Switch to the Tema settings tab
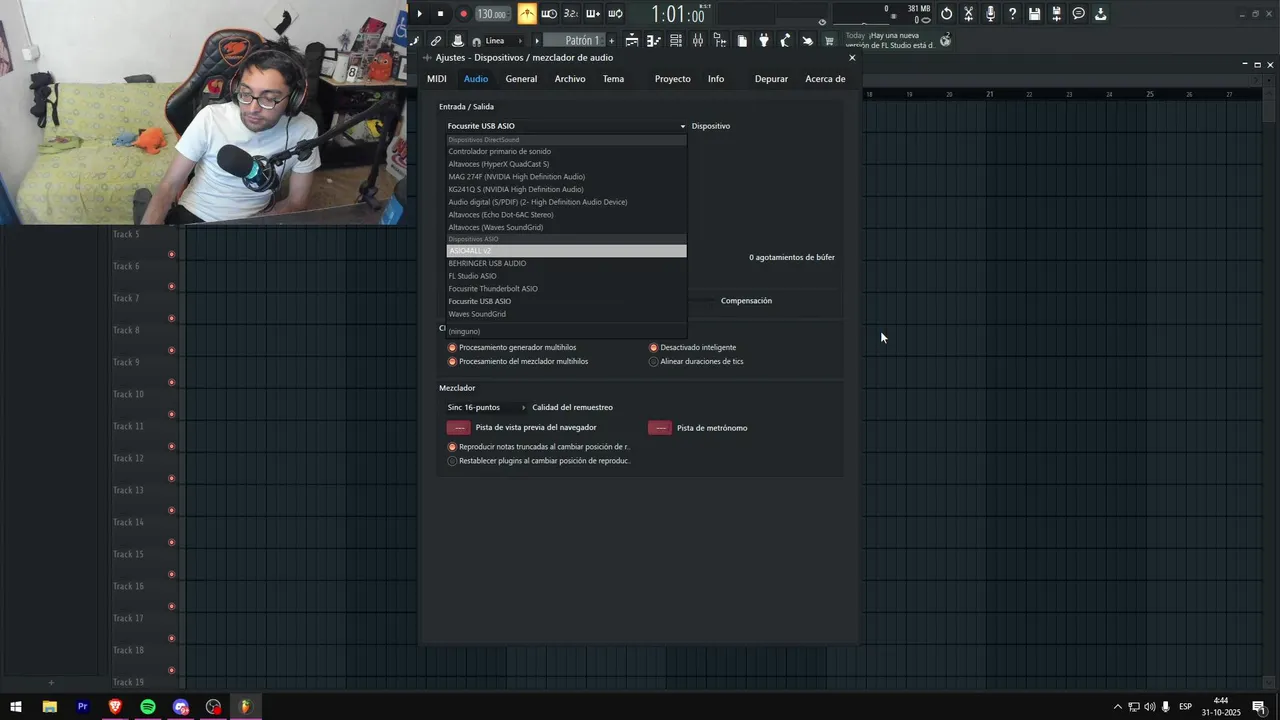The height and width of the screenshot is (720, 1280). point(613,79)
